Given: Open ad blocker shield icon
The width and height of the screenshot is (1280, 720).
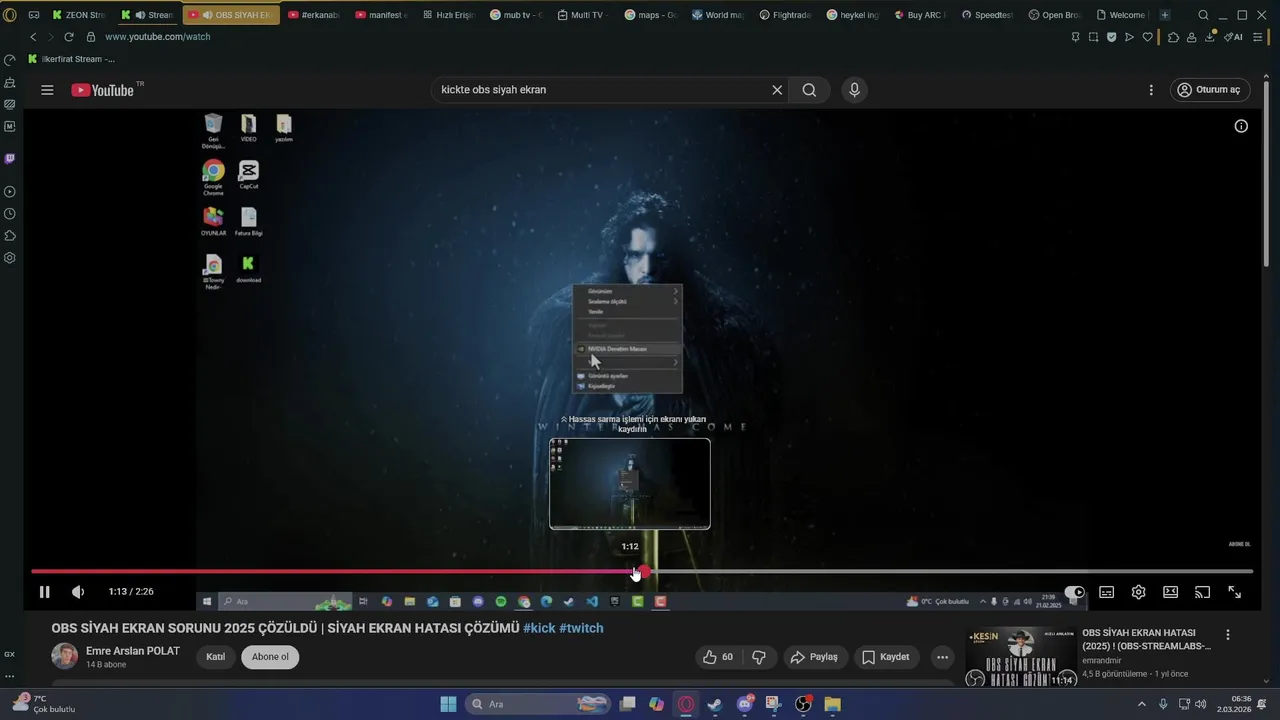Looking at the screenshot, I should tap(1111, 37).
